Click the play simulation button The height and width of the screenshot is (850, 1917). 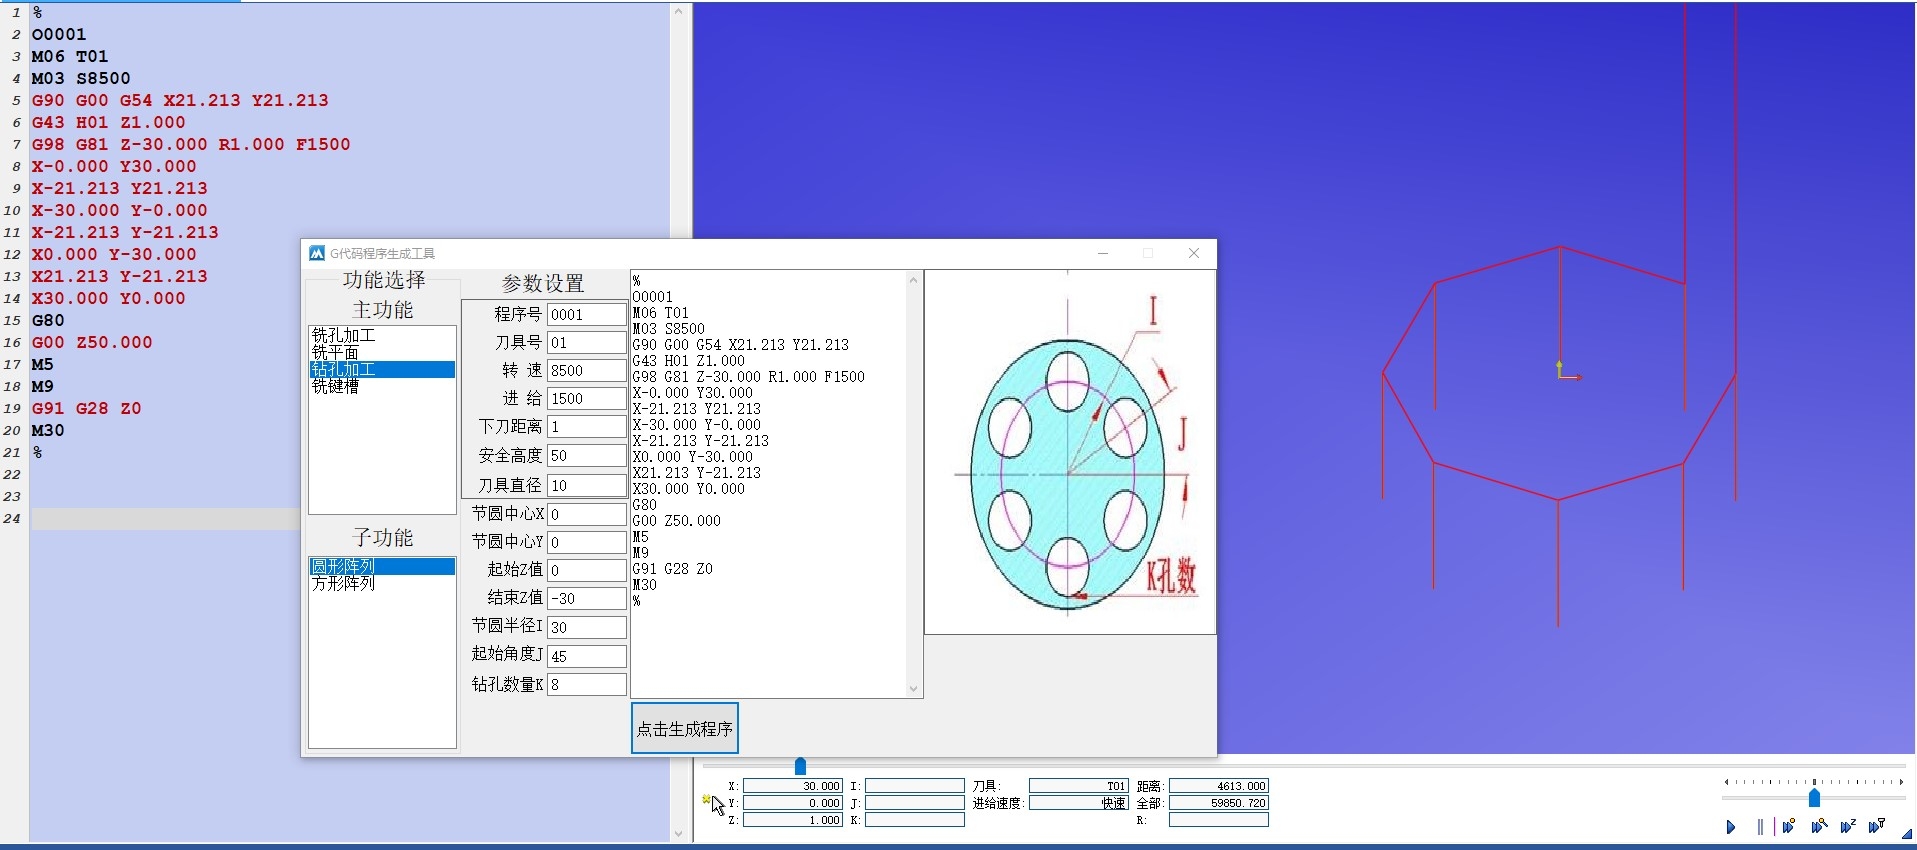coord(1731,827)
